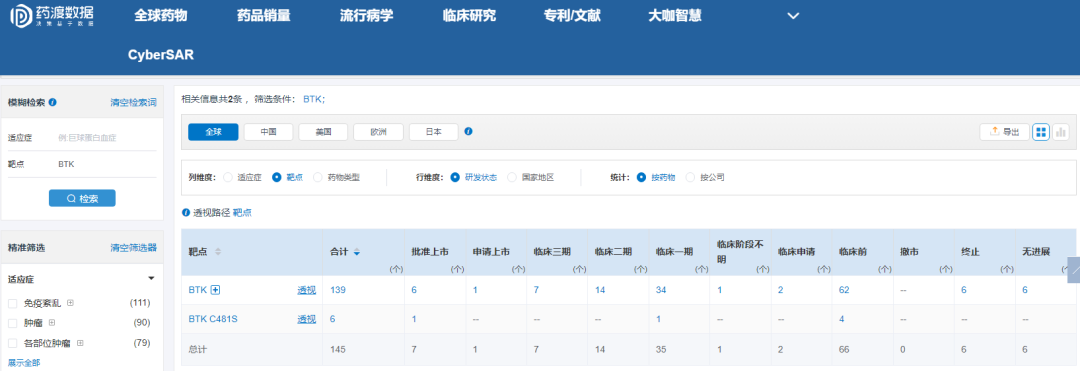This screenshot has width=1080, height=371.
Task: Open BTK 临床三期 count 7
Action: (537, 290)
